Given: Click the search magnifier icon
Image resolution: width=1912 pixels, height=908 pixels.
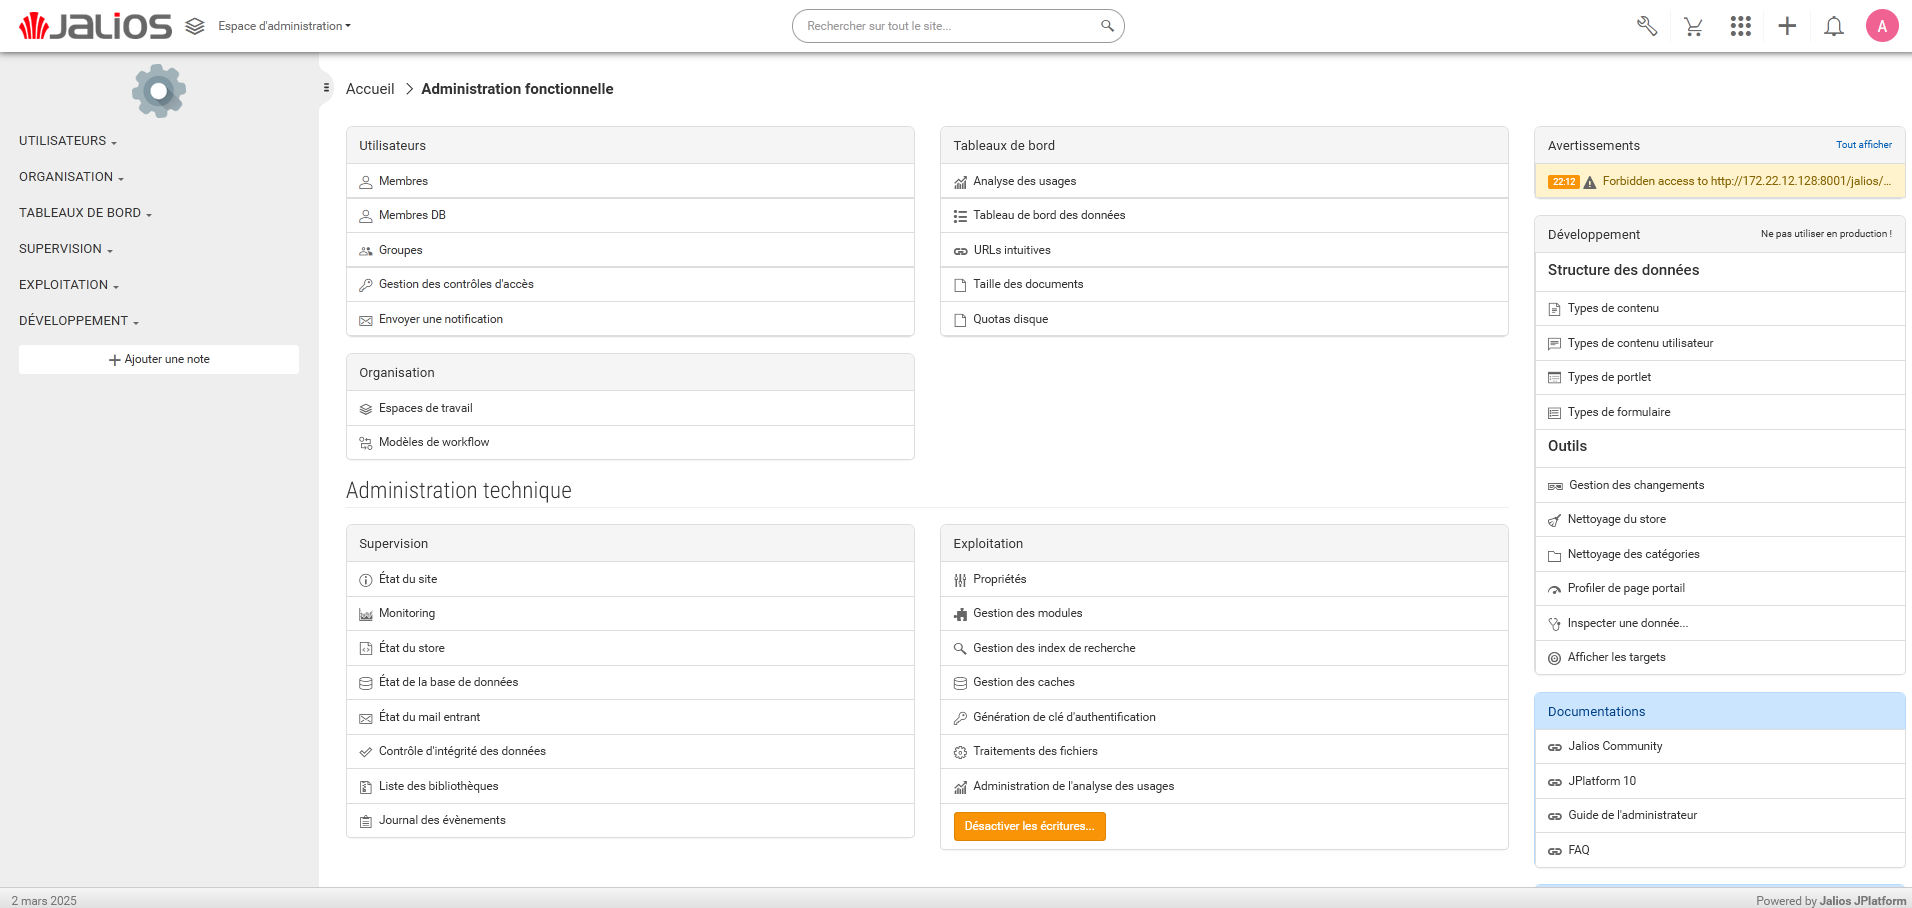Looking at the screenshot, I should pos(1107,26).
